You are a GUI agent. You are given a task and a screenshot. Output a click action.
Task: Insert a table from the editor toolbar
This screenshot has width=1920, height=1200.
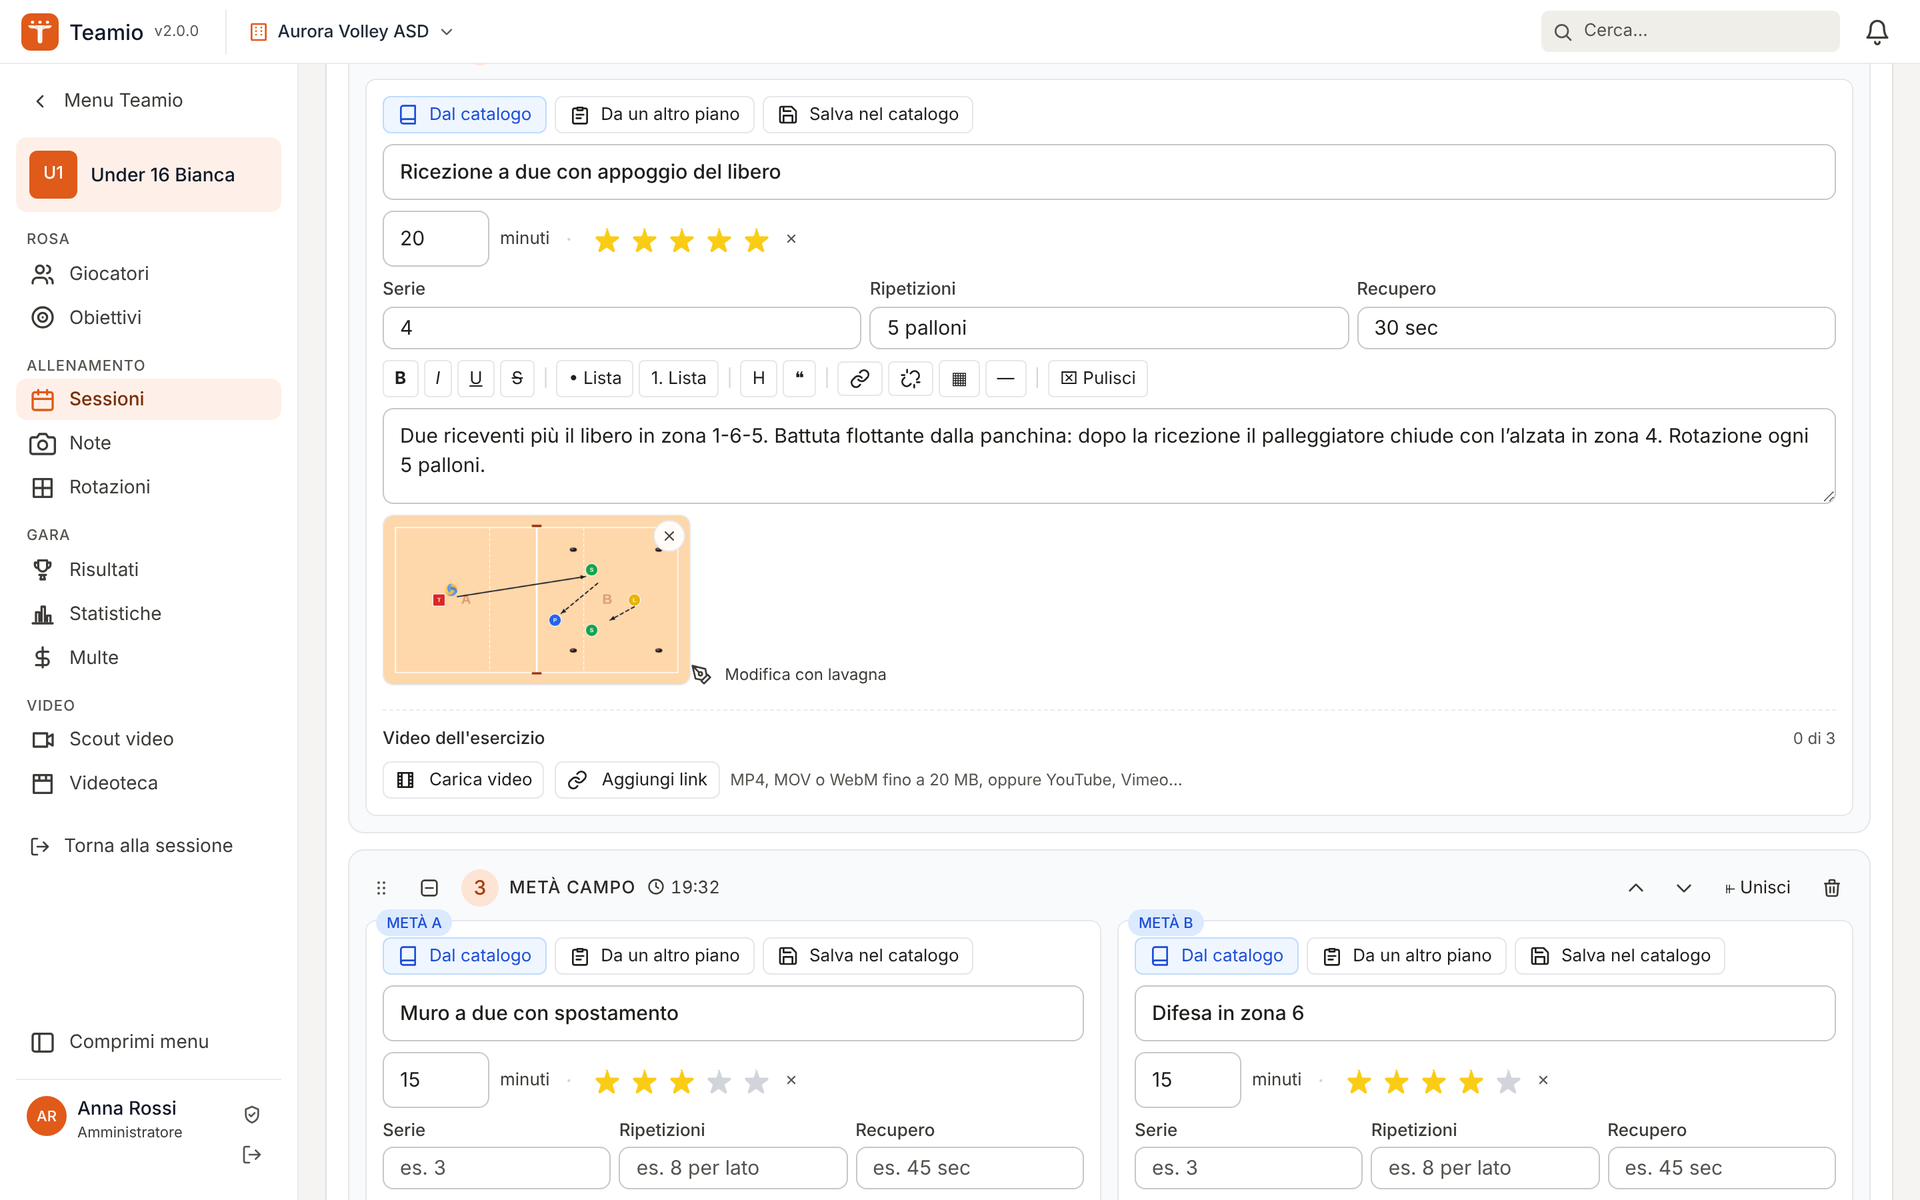tap(959, 378)
